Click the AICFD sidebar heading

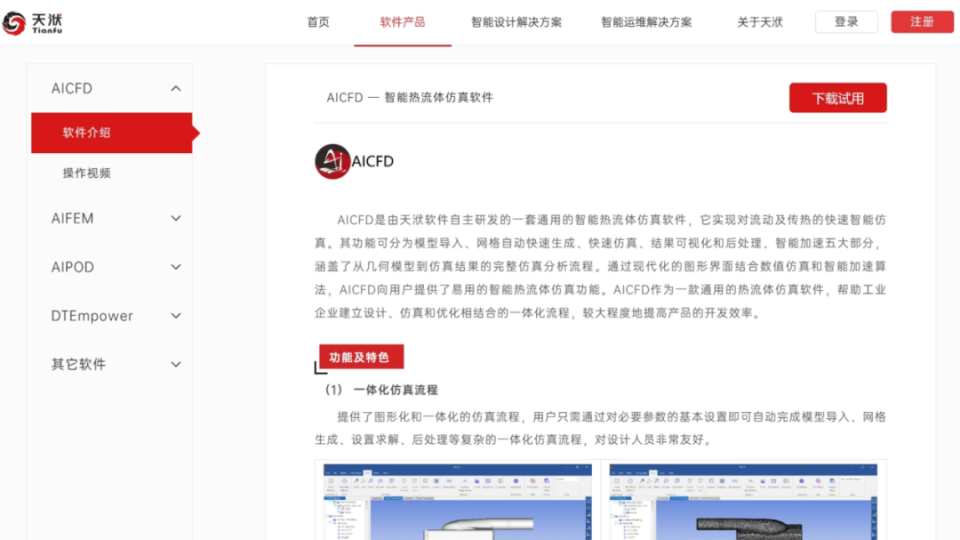pos(72,89)
